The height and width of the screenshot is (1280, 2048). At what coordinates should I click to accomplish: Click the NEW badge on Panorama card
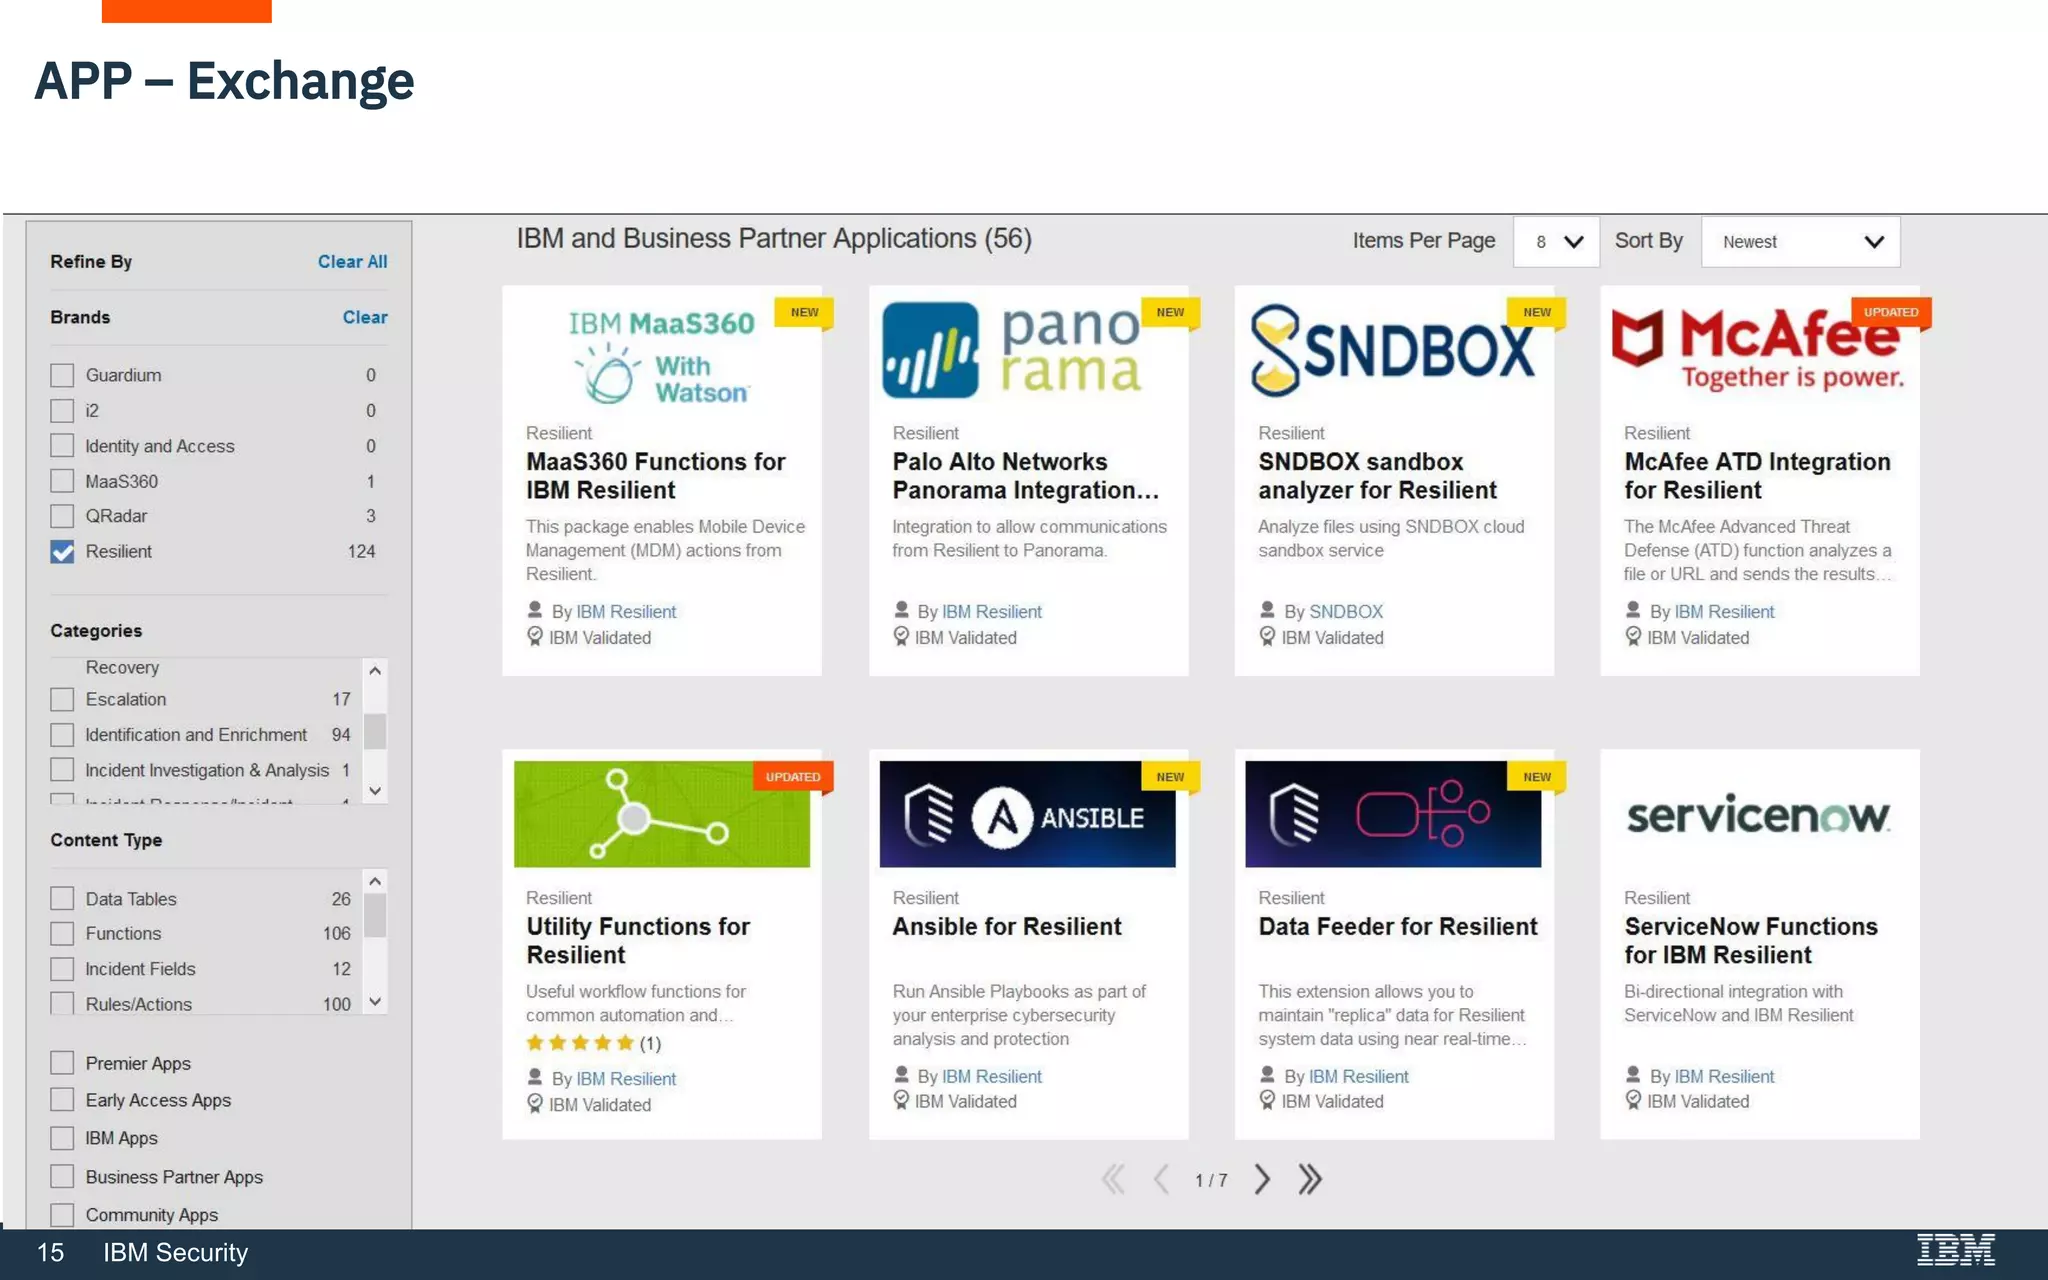pyautogui.click(x=1170, y=312)
